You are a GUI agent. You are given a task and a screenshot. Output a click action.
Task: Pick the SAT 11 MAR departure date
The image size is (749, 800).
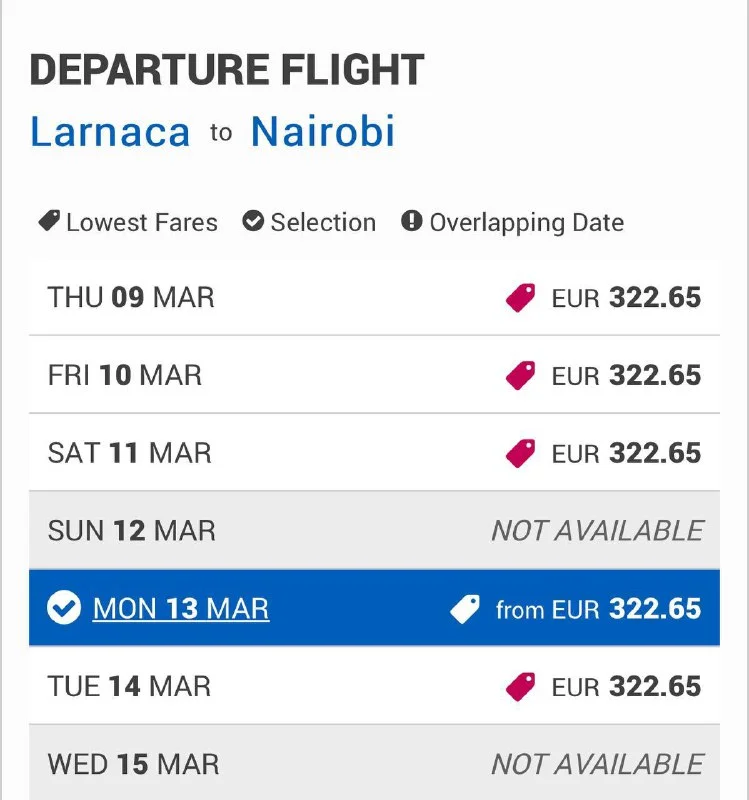tap(130, 454)
